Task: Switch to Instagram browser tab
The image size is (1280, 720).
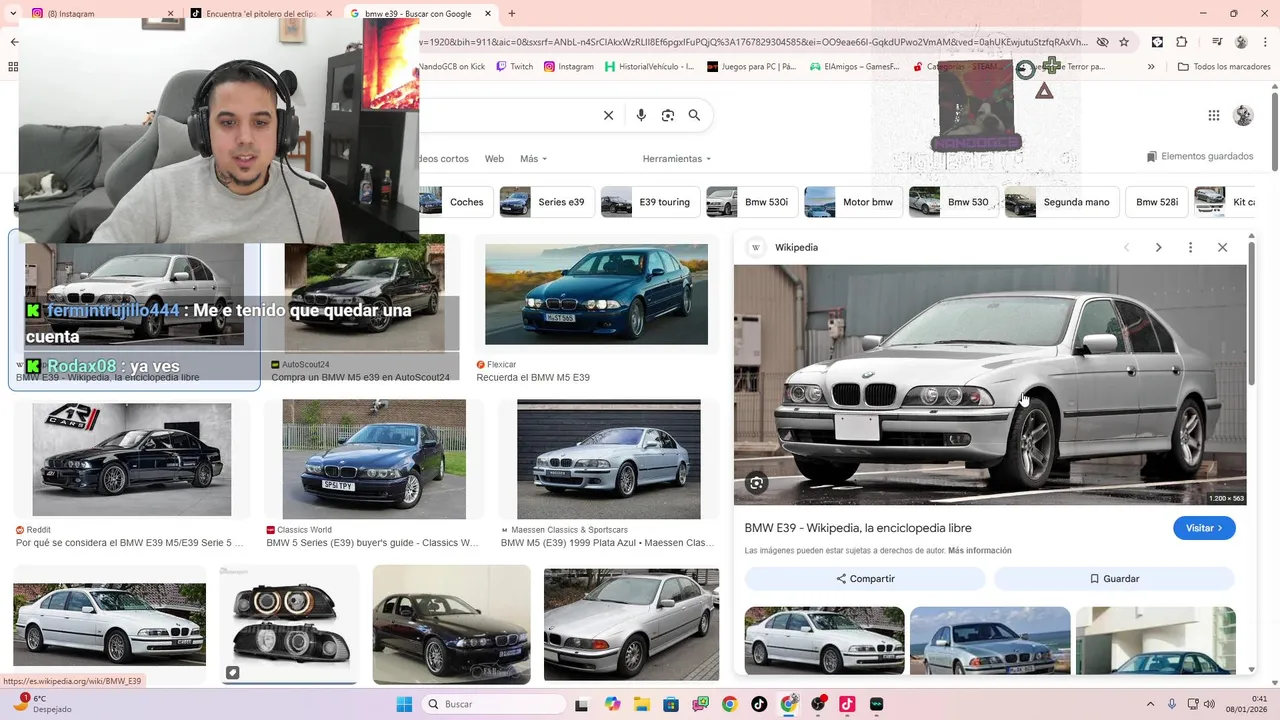Action: click(x=100, y=13)
